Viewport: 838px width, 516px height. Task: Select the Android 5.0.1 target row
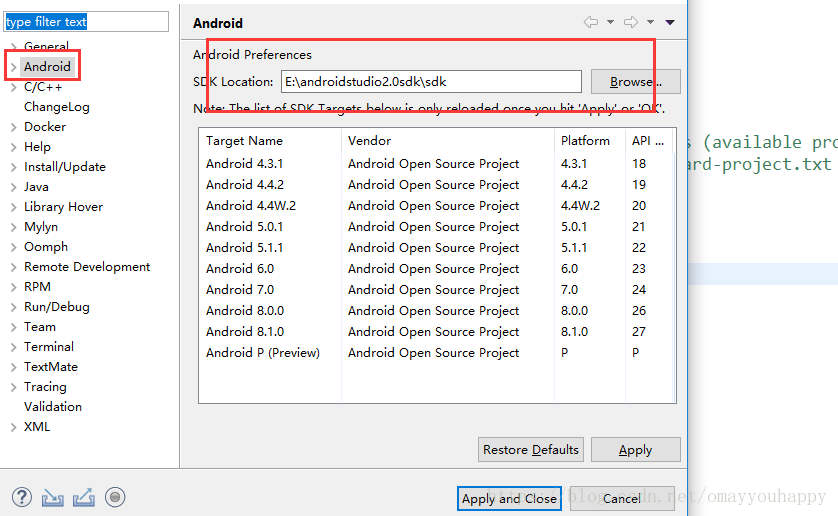(x=437, y=227)
